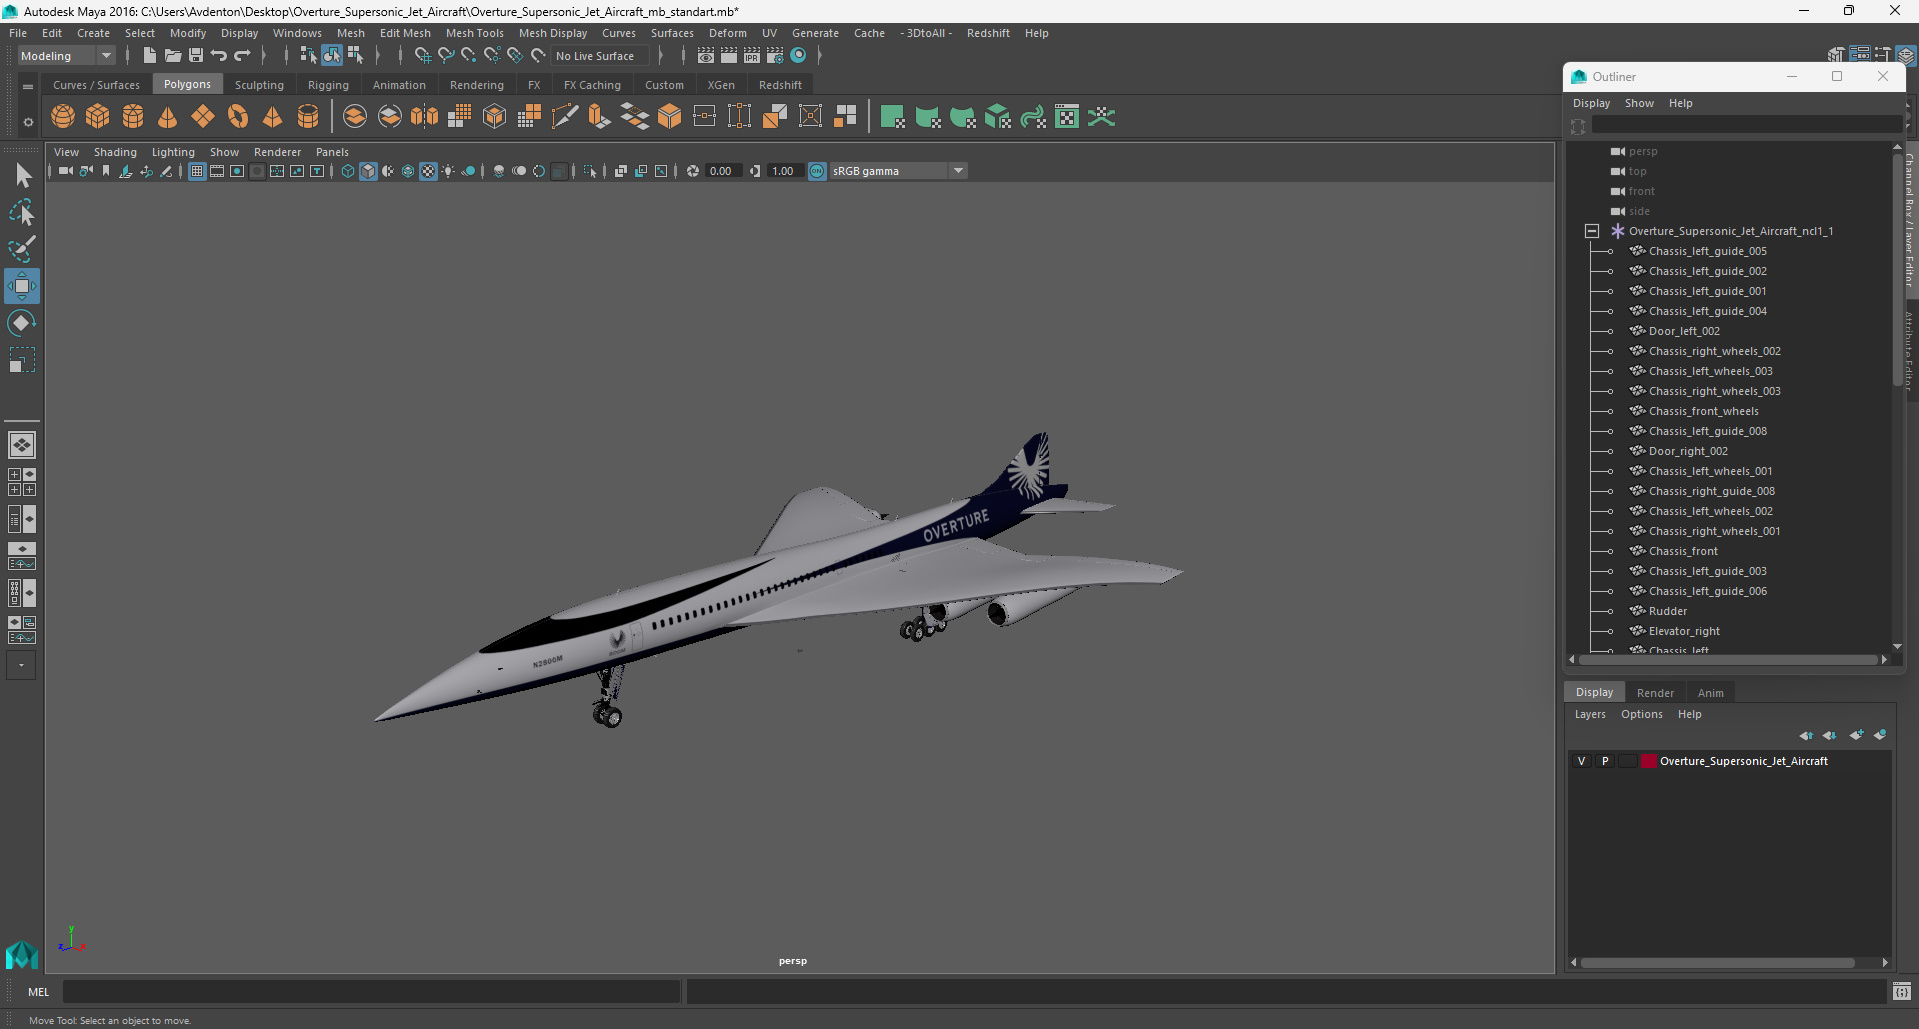Toggle visibility V of Overture_Supersonic_Jet_Aircraft layer

[x=1581, y=761]
